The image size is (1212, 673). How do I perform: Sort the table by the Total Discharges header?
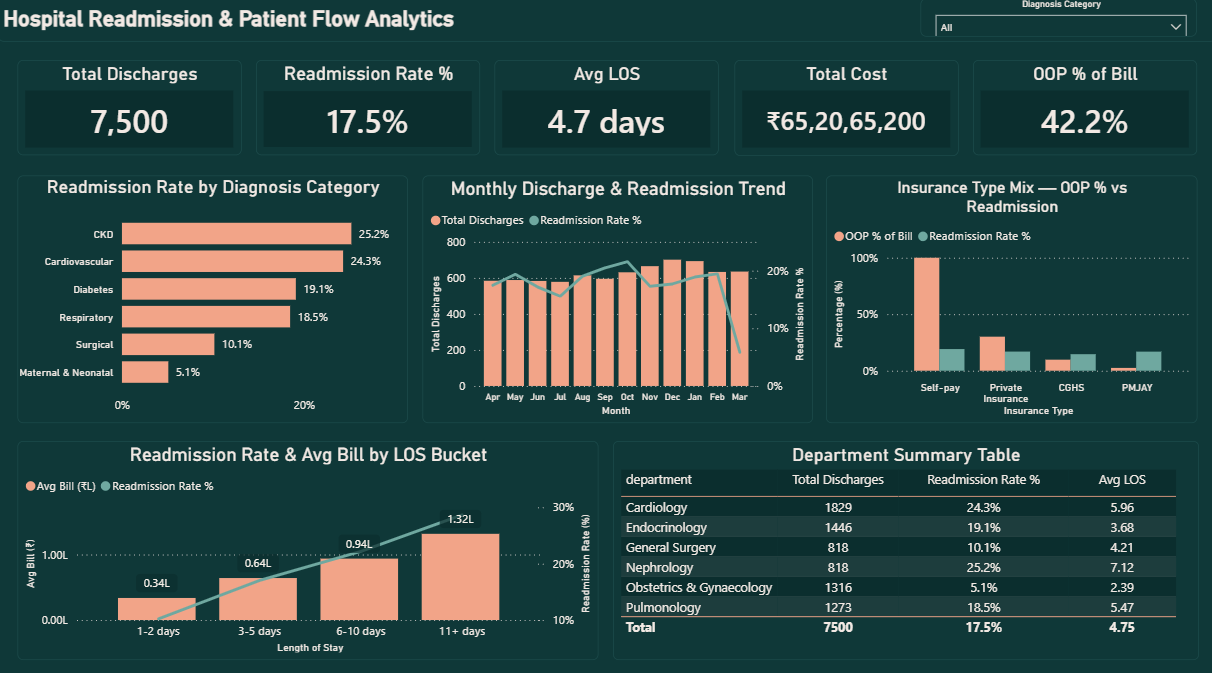(838, 480)
